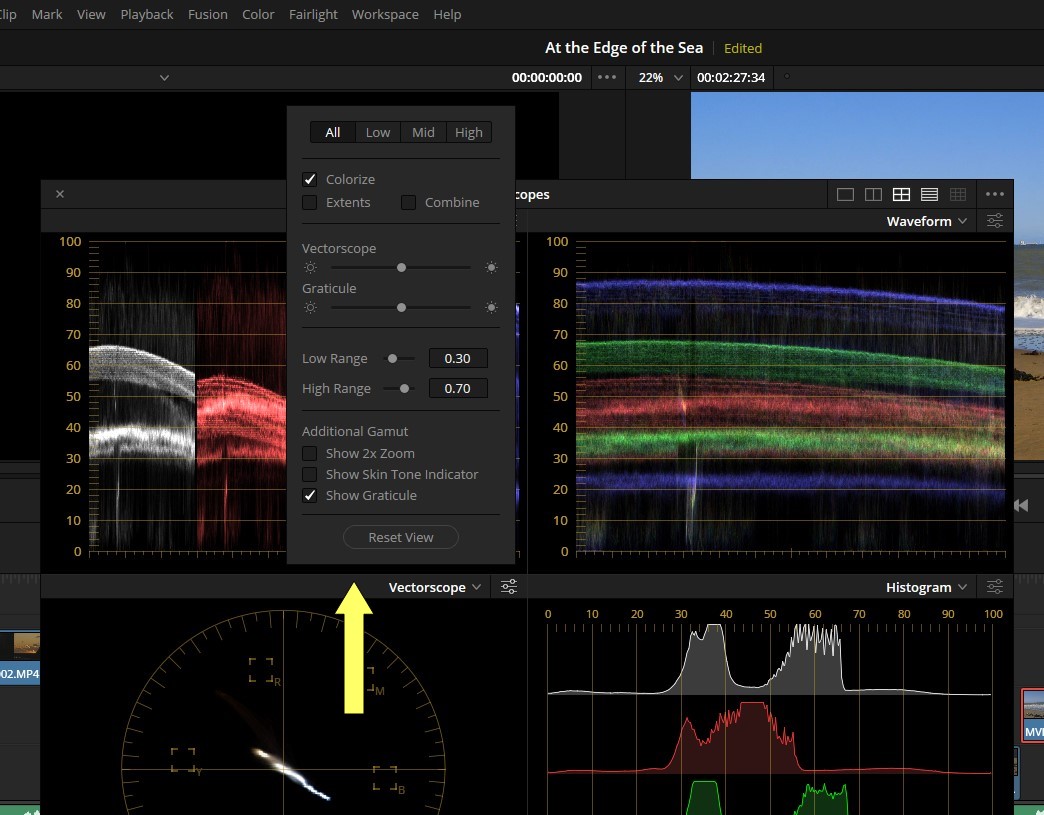
Task: Enable the Extents checkbox
Action: coord(310,202)
